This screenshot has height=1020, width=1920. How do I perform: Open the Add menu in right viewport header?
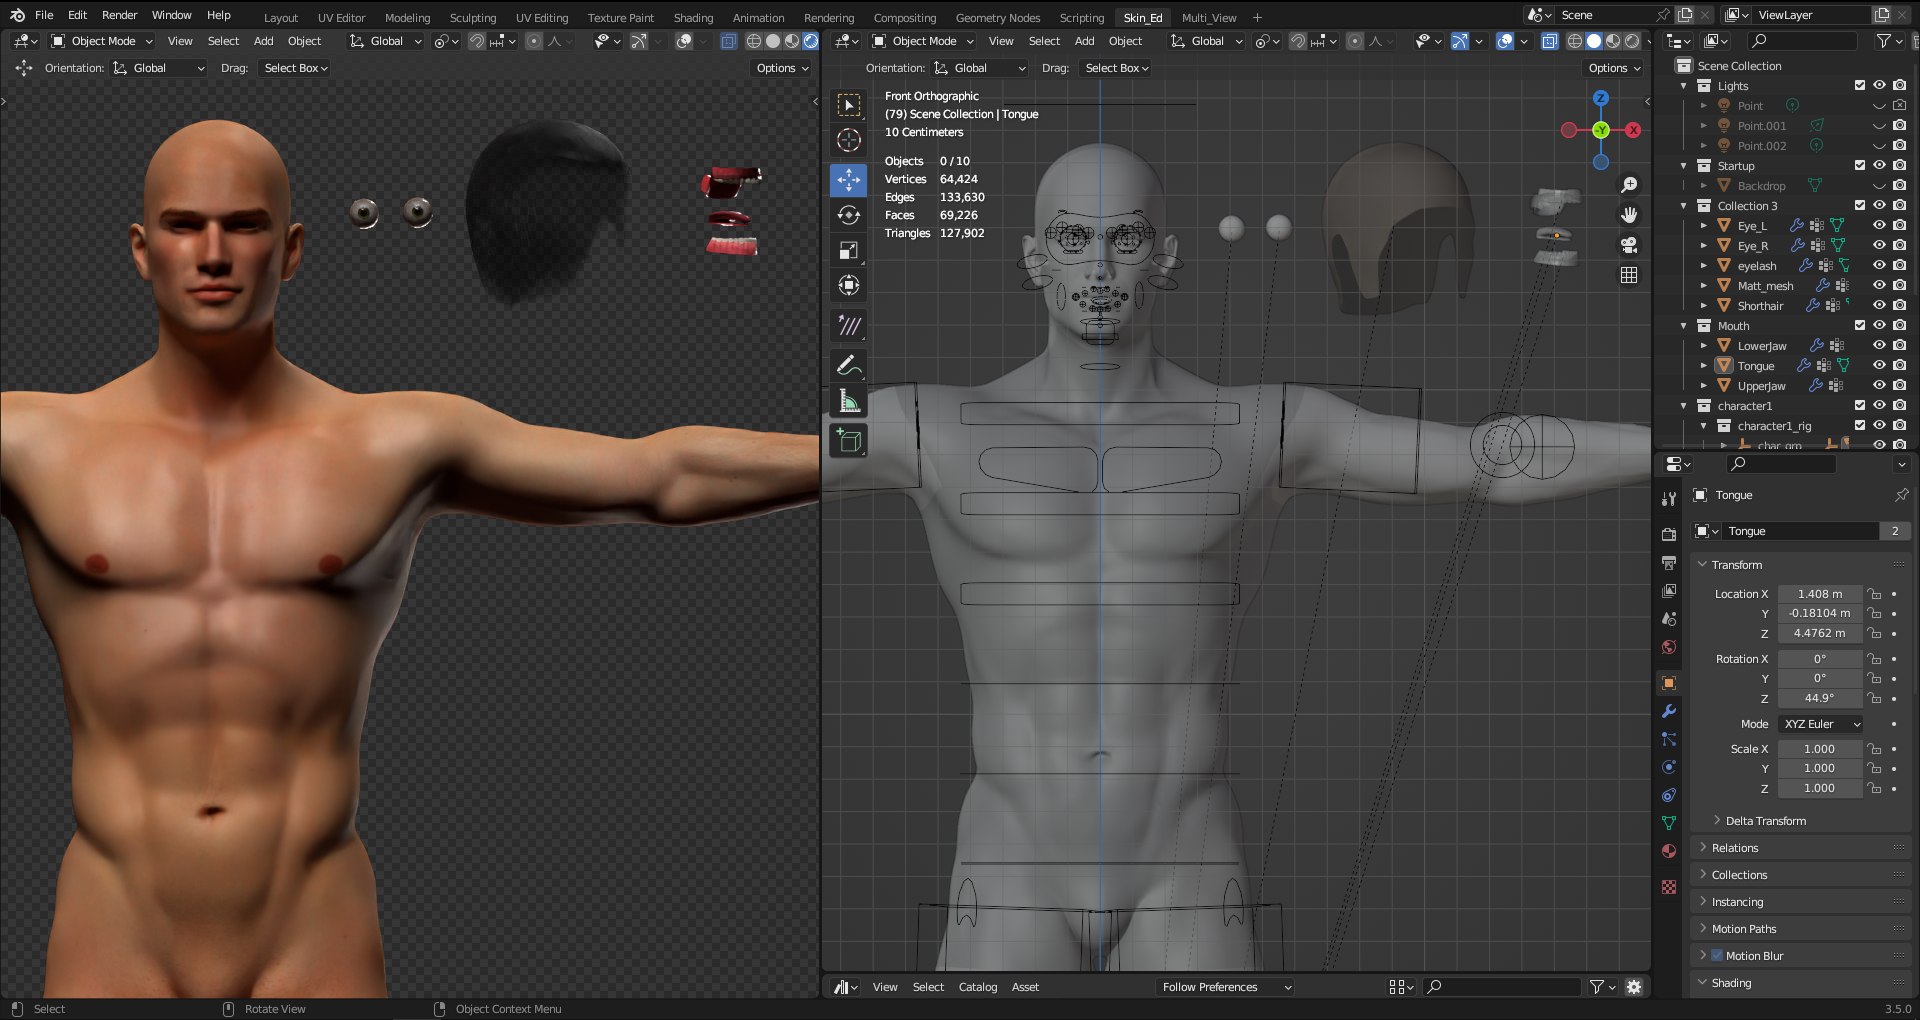click(x=1084, y=41)
